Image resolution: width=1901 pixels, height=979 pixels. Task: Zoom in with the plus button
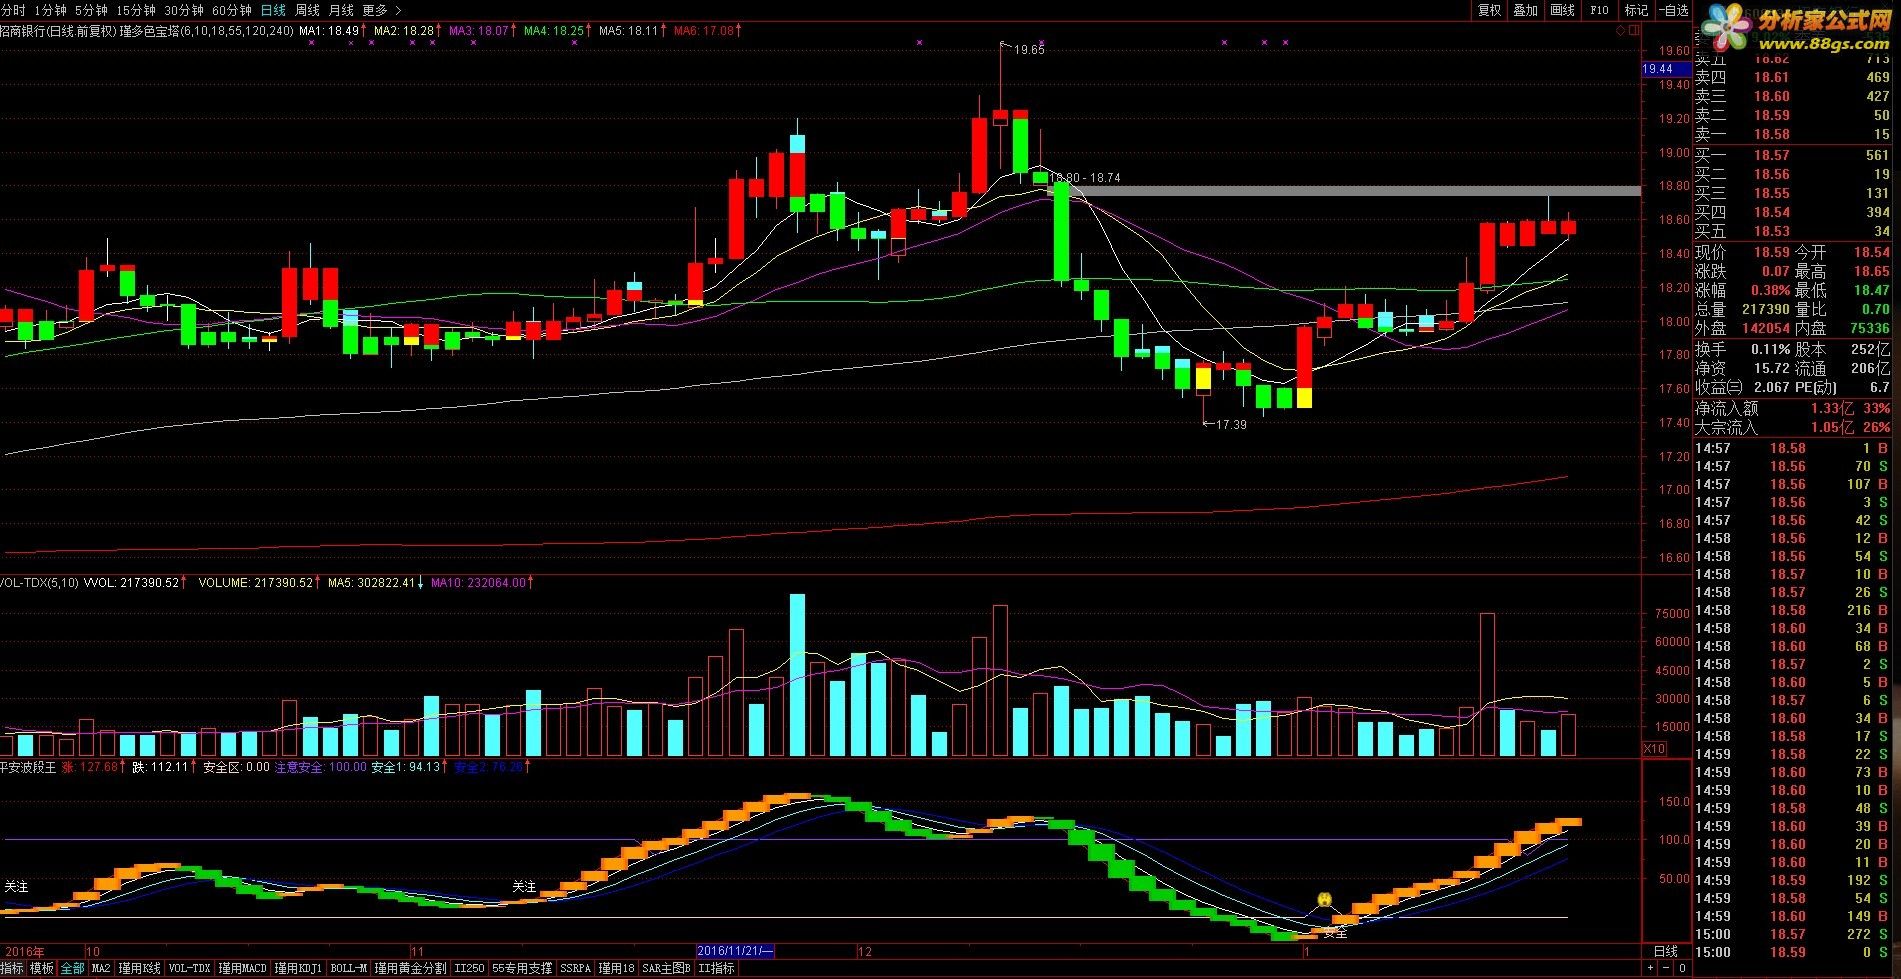(x=1652, y=968)
